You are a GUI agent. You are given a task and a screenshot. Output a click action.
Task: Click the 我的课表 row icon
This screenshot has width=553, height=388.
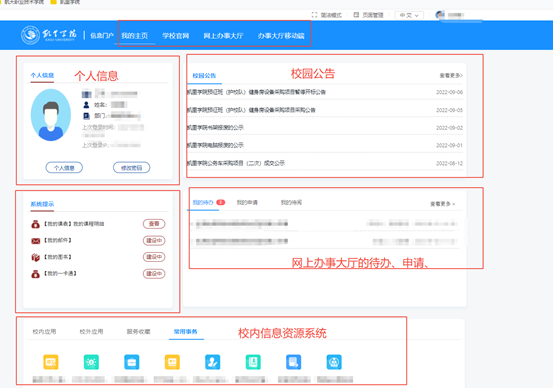[35, 224]
